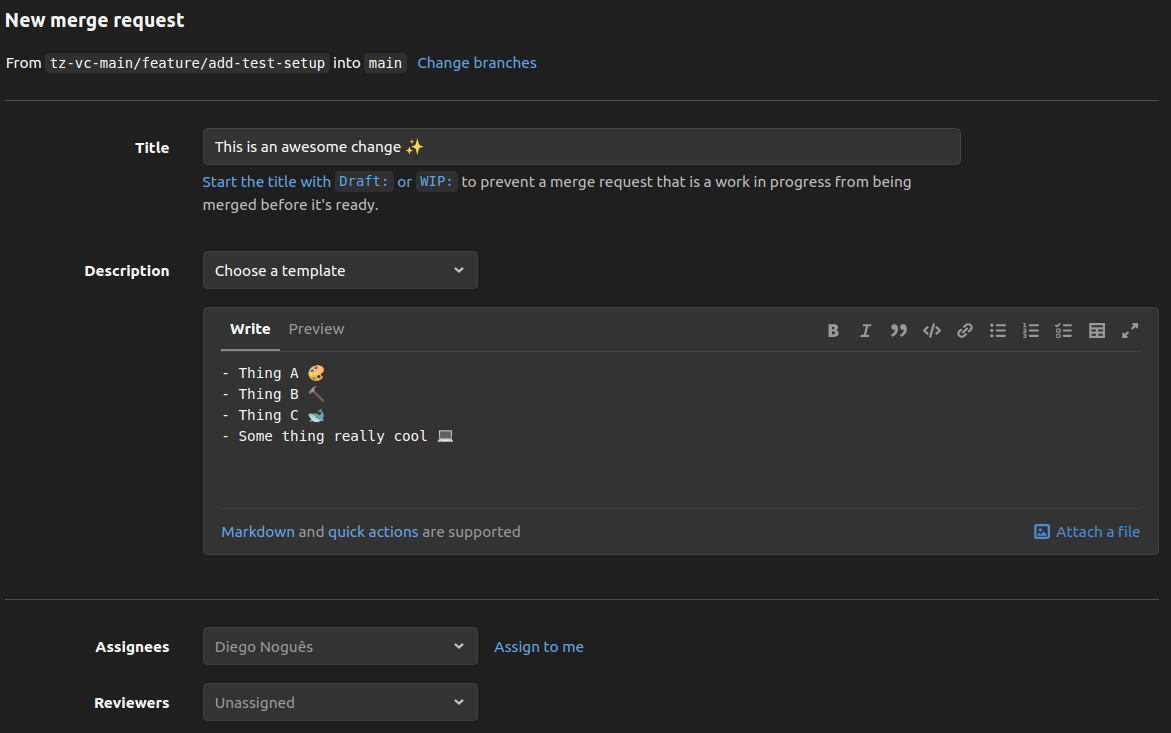Viewport: 1171px width, 733px height.
Task: Open the Markdown documentation link
Action: (257, 531)
